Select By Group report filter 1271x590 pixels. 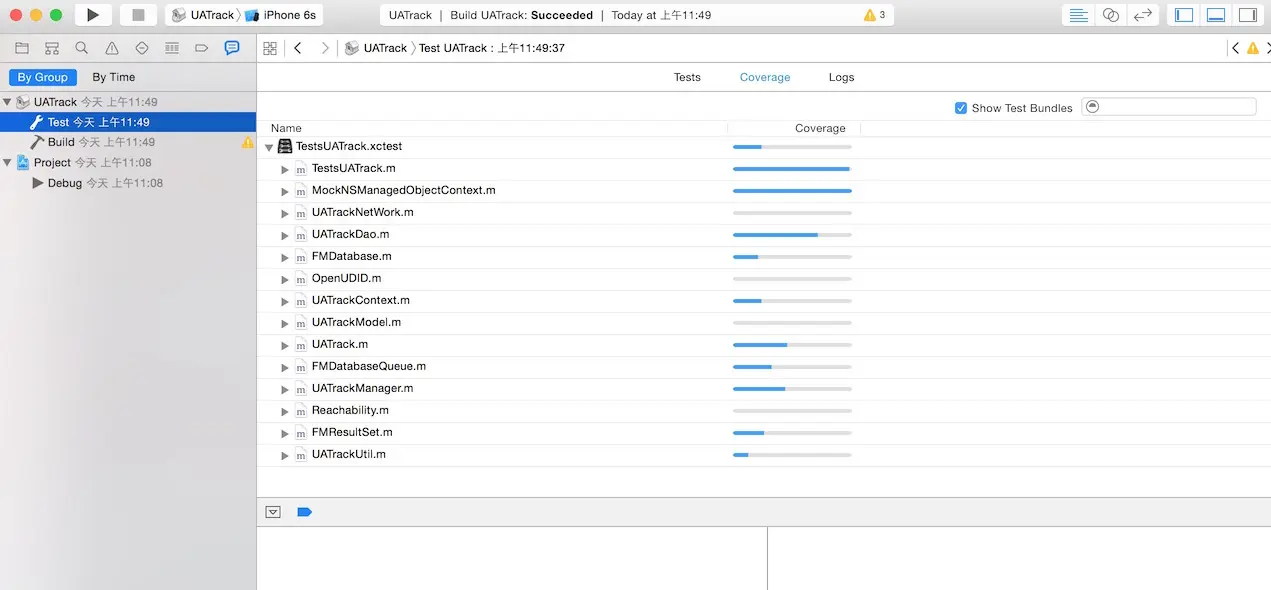click(43, 77)
